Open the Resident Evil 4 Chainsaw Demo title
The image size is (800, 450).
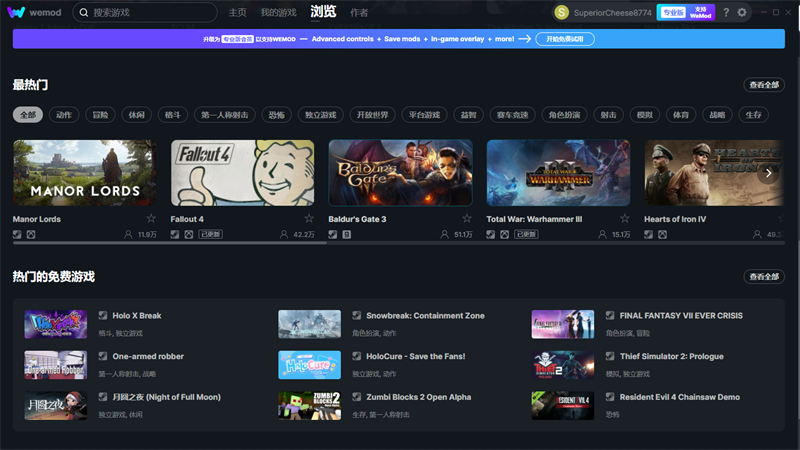click(x=680, y=397)
